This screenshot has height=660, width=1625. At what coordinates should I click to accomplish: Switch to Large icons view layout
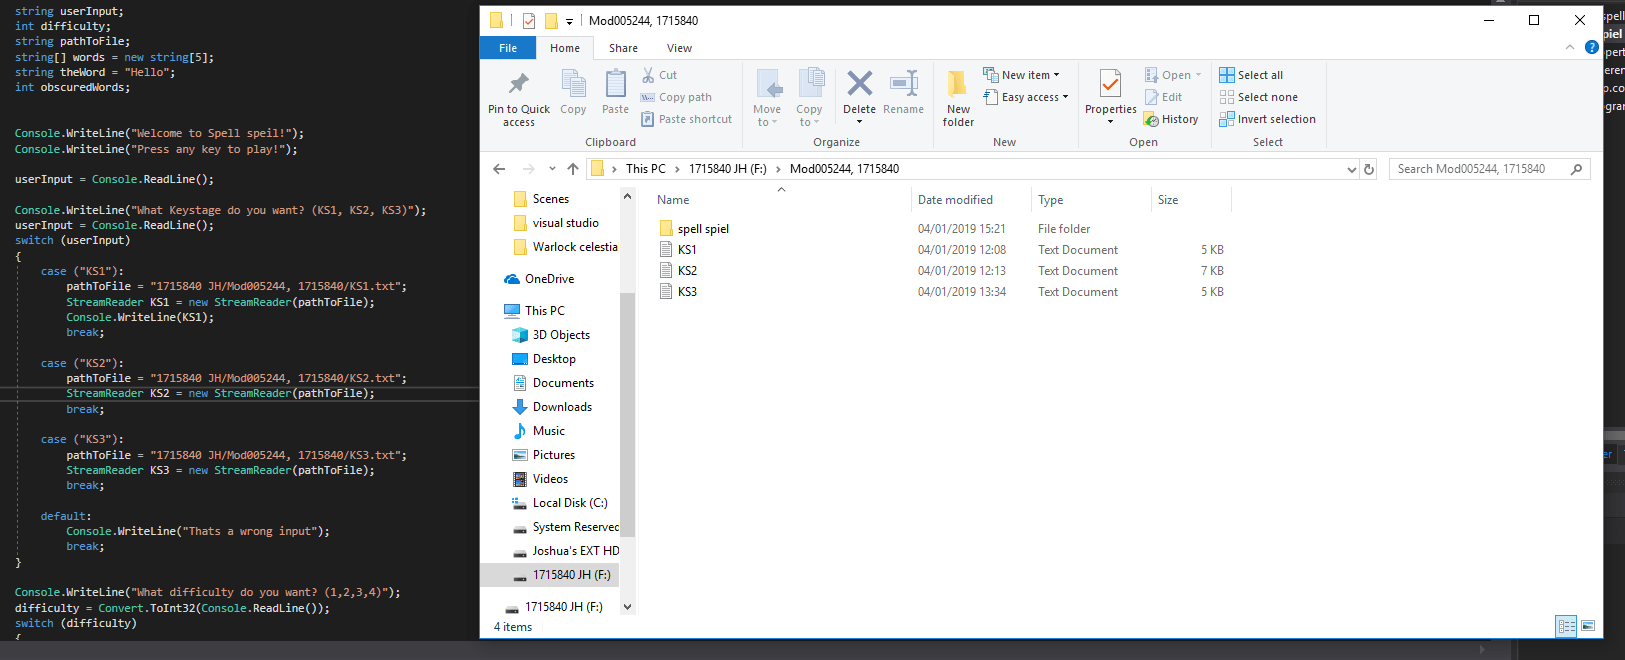(1588, 626)
